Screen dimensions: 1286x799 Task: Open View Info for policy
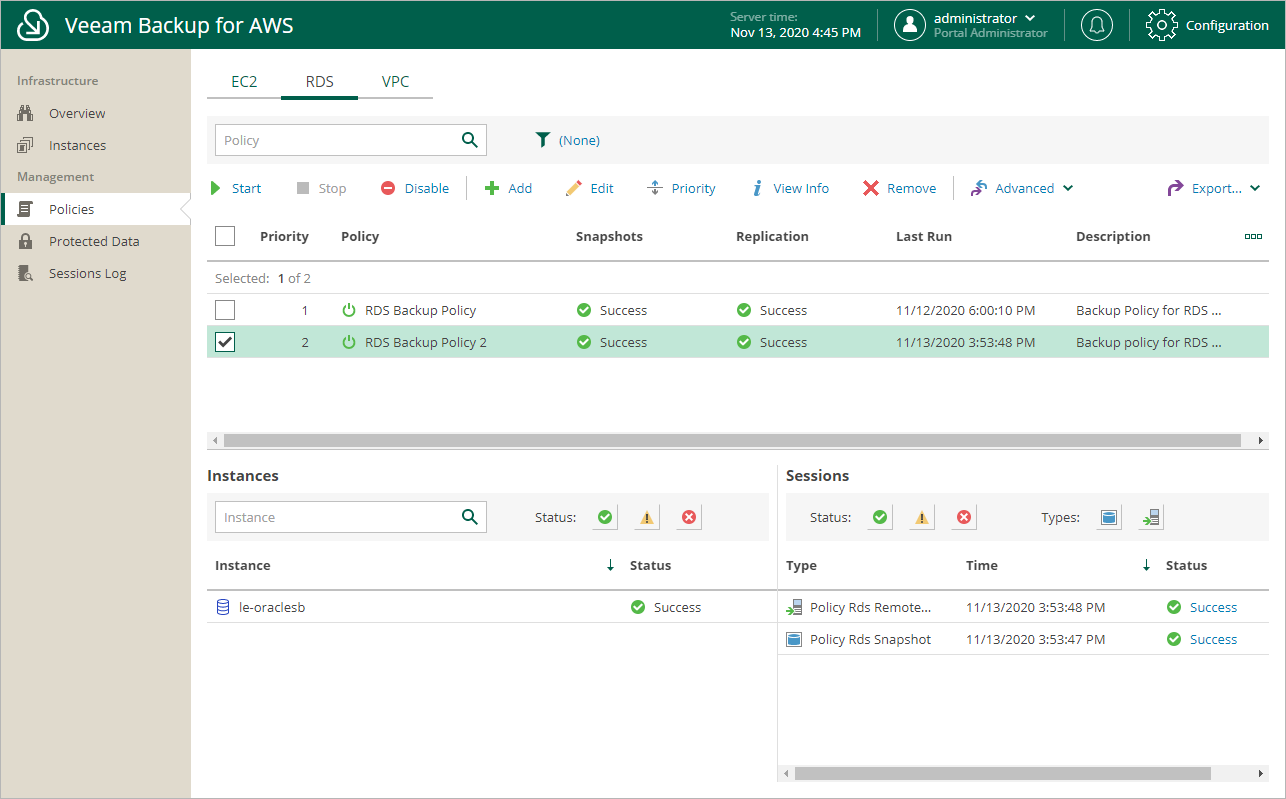(790, 188)
